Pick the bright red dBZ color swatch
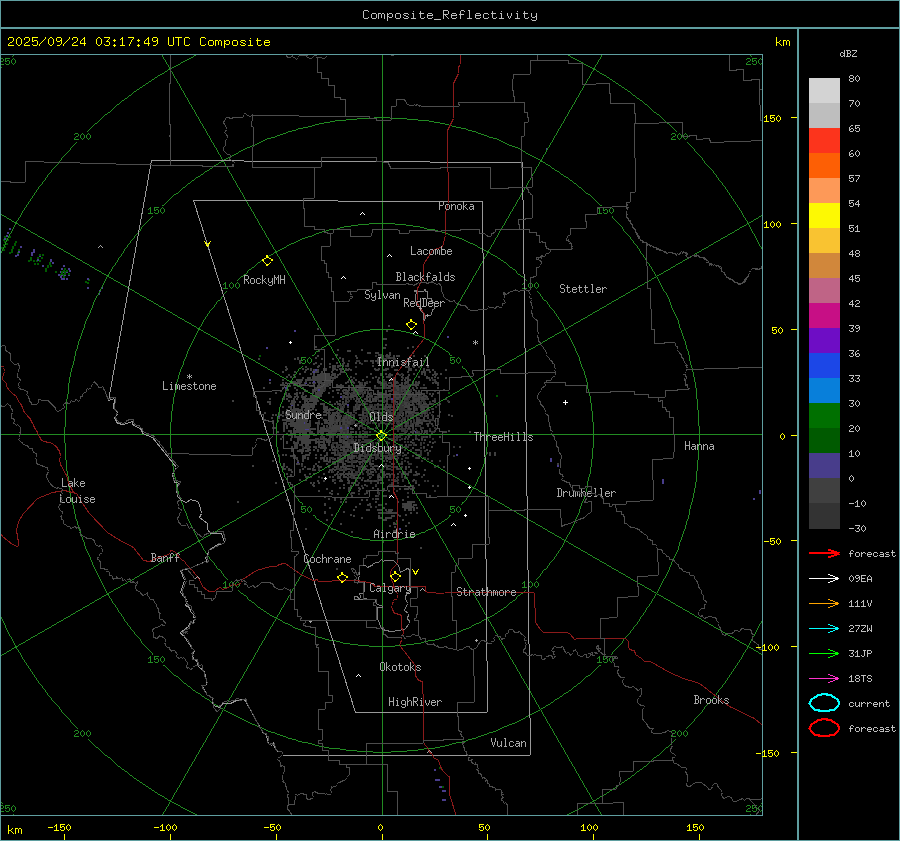The width and height of the screenshot is (900, 841). [x=824, y=140]
